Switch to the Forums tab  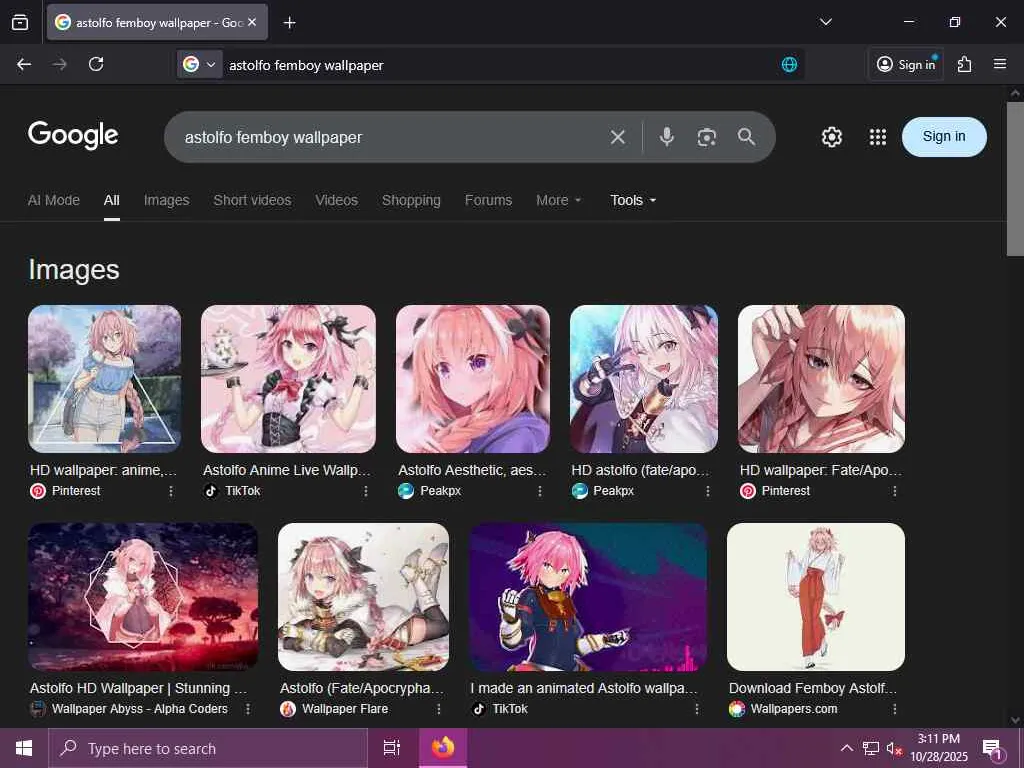(x=488, y=200)
